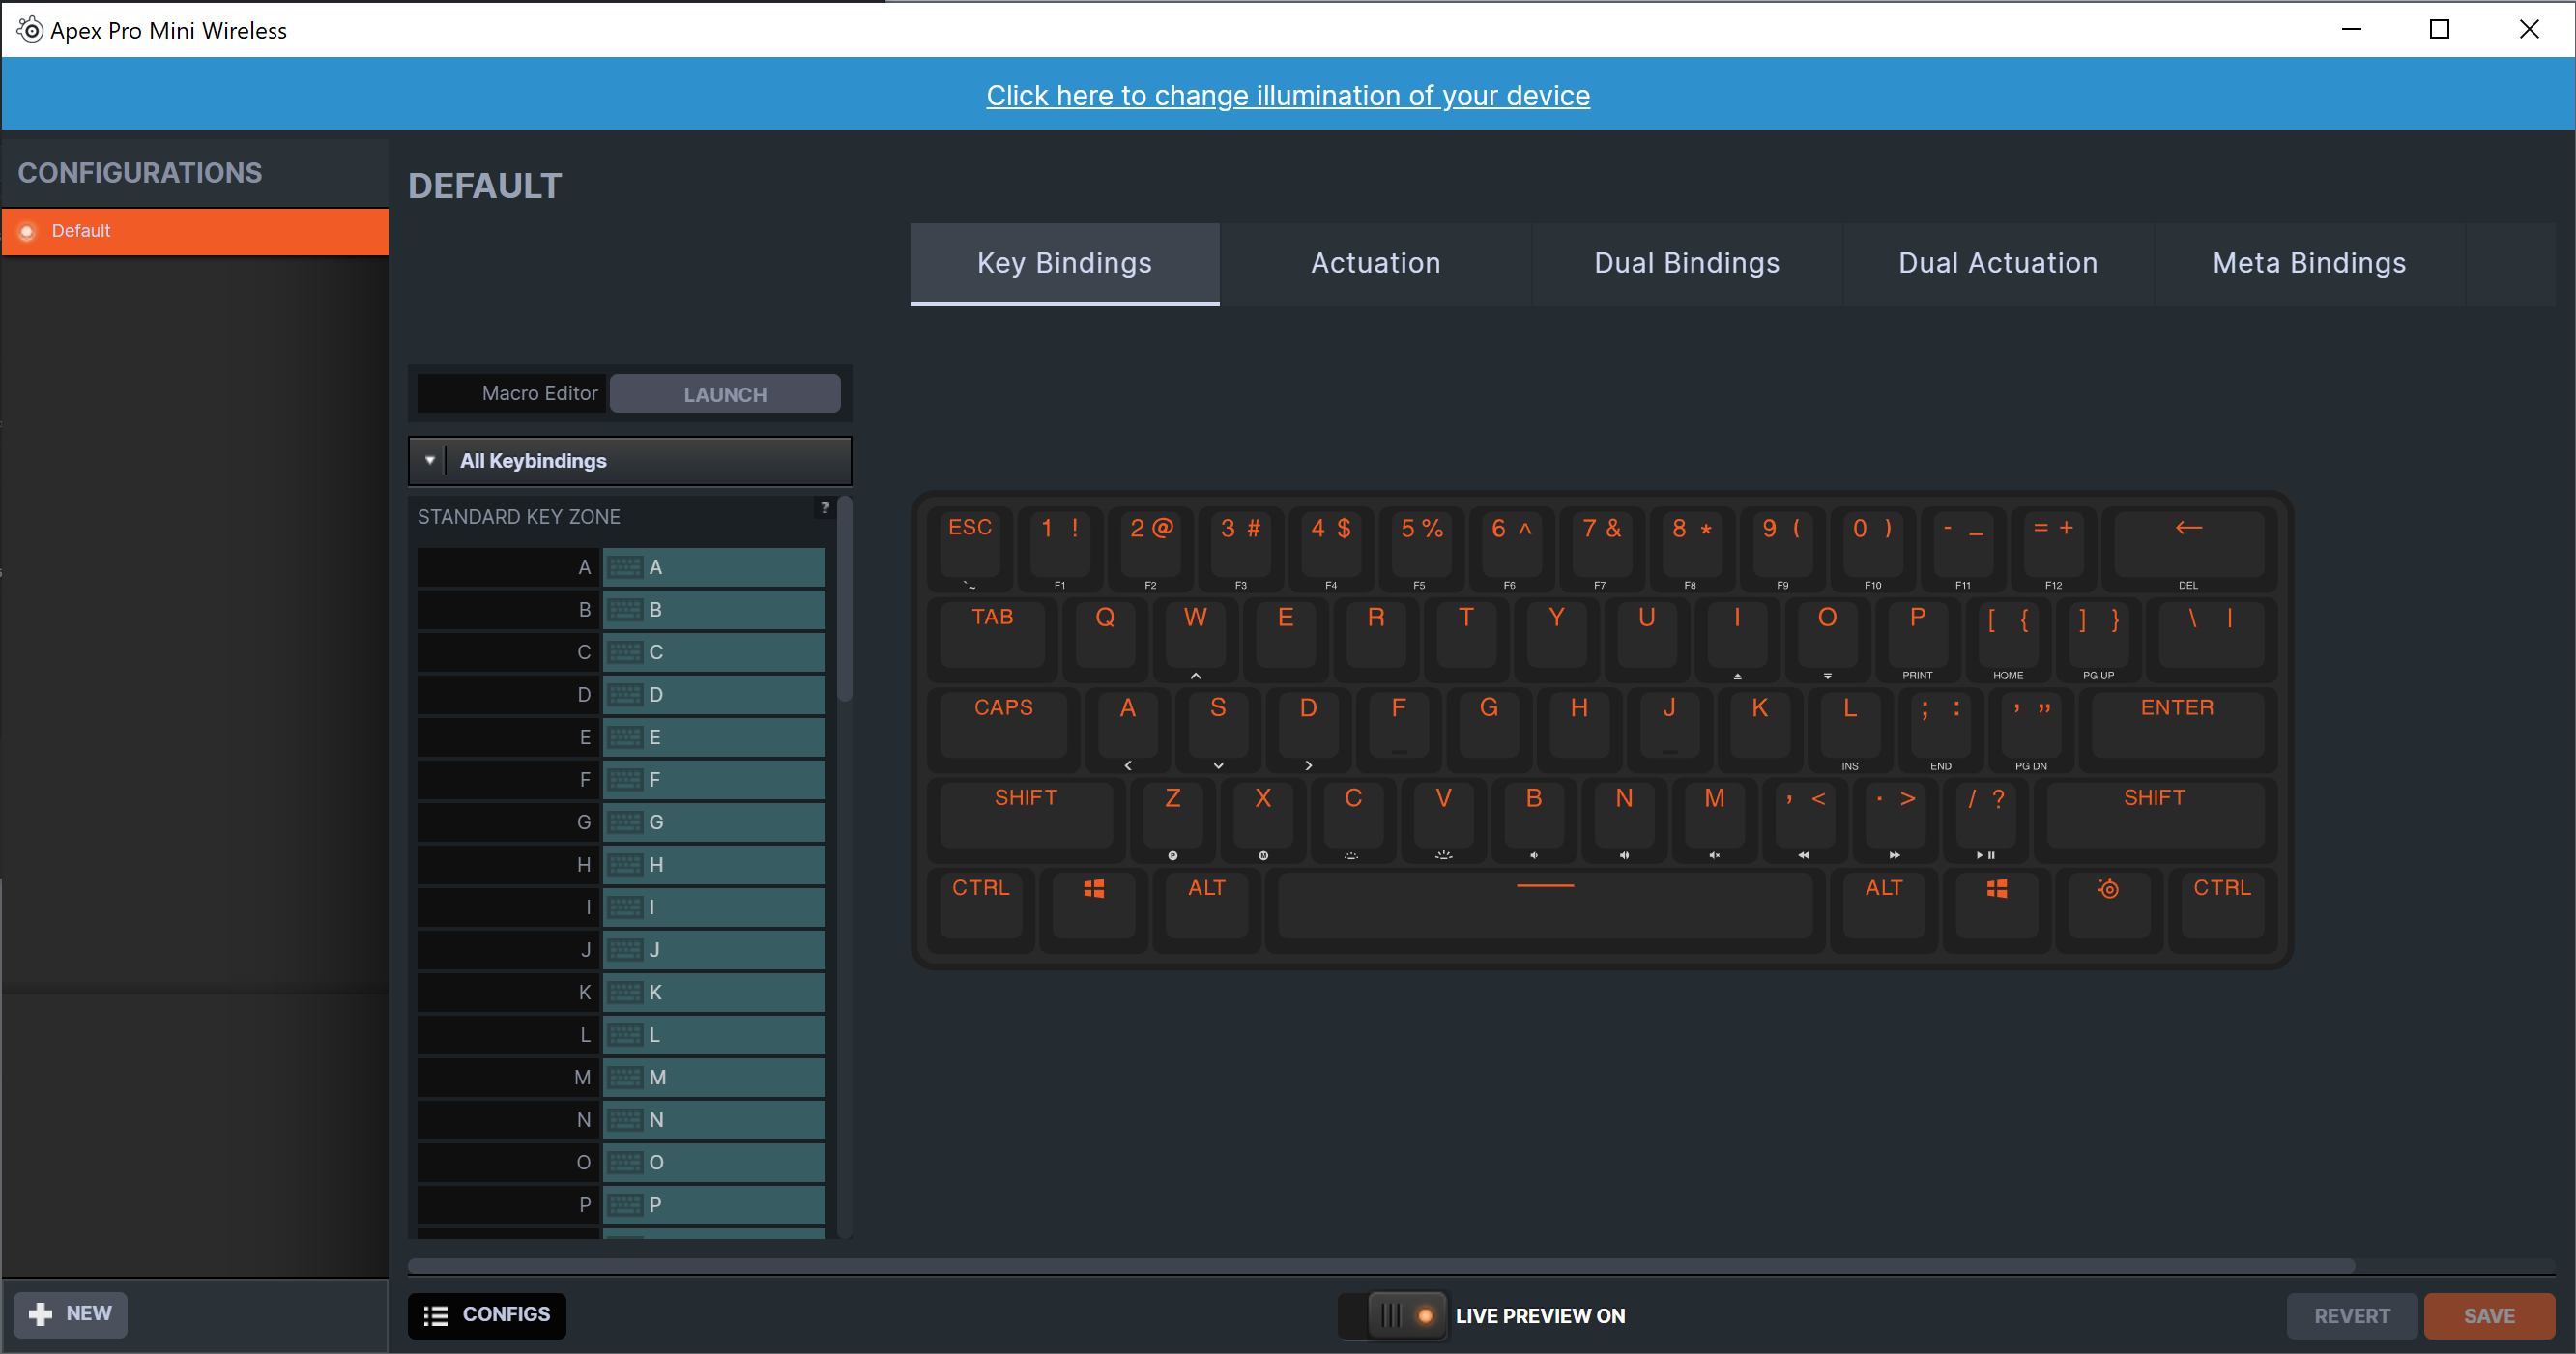Click the keyboard icon in row A binding
Image resolution: width=2576 pixels, height=1354 pixels.
point(625,567)
